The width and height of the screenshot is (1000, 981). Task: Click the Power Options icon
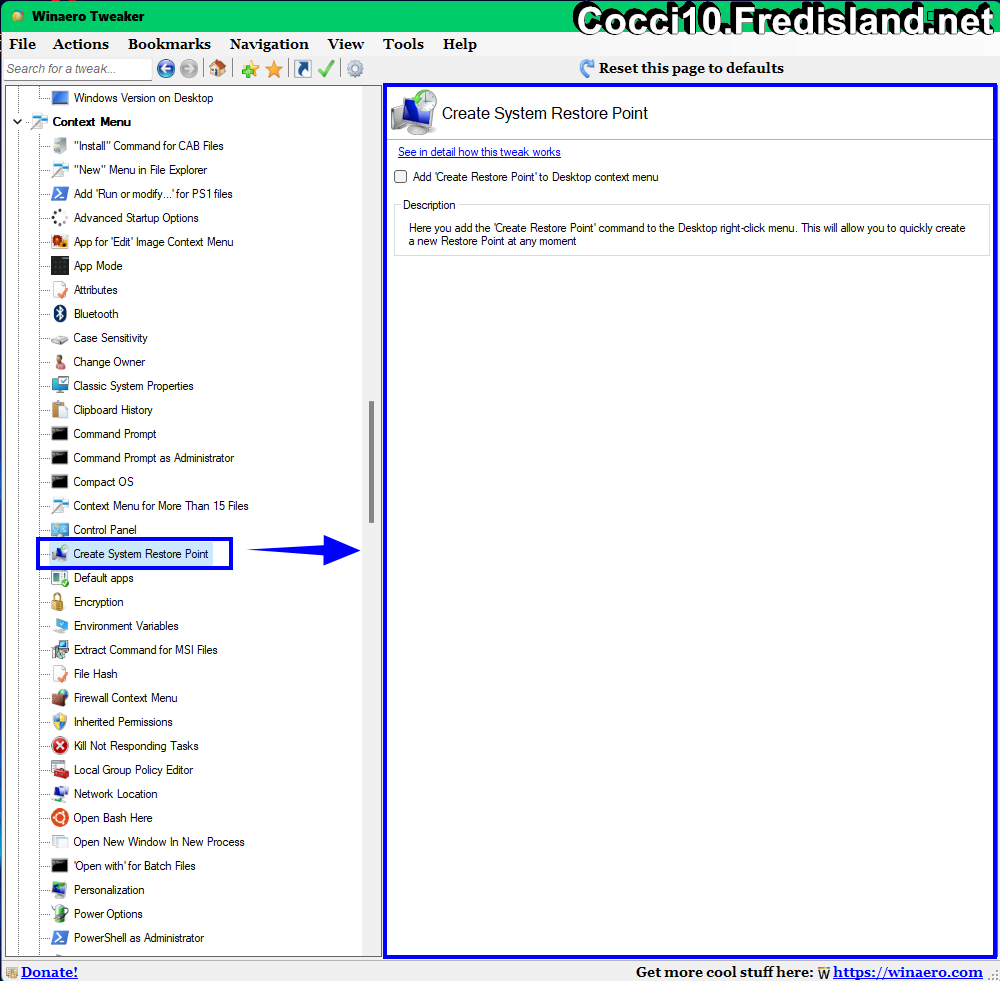tap(60, 913)
